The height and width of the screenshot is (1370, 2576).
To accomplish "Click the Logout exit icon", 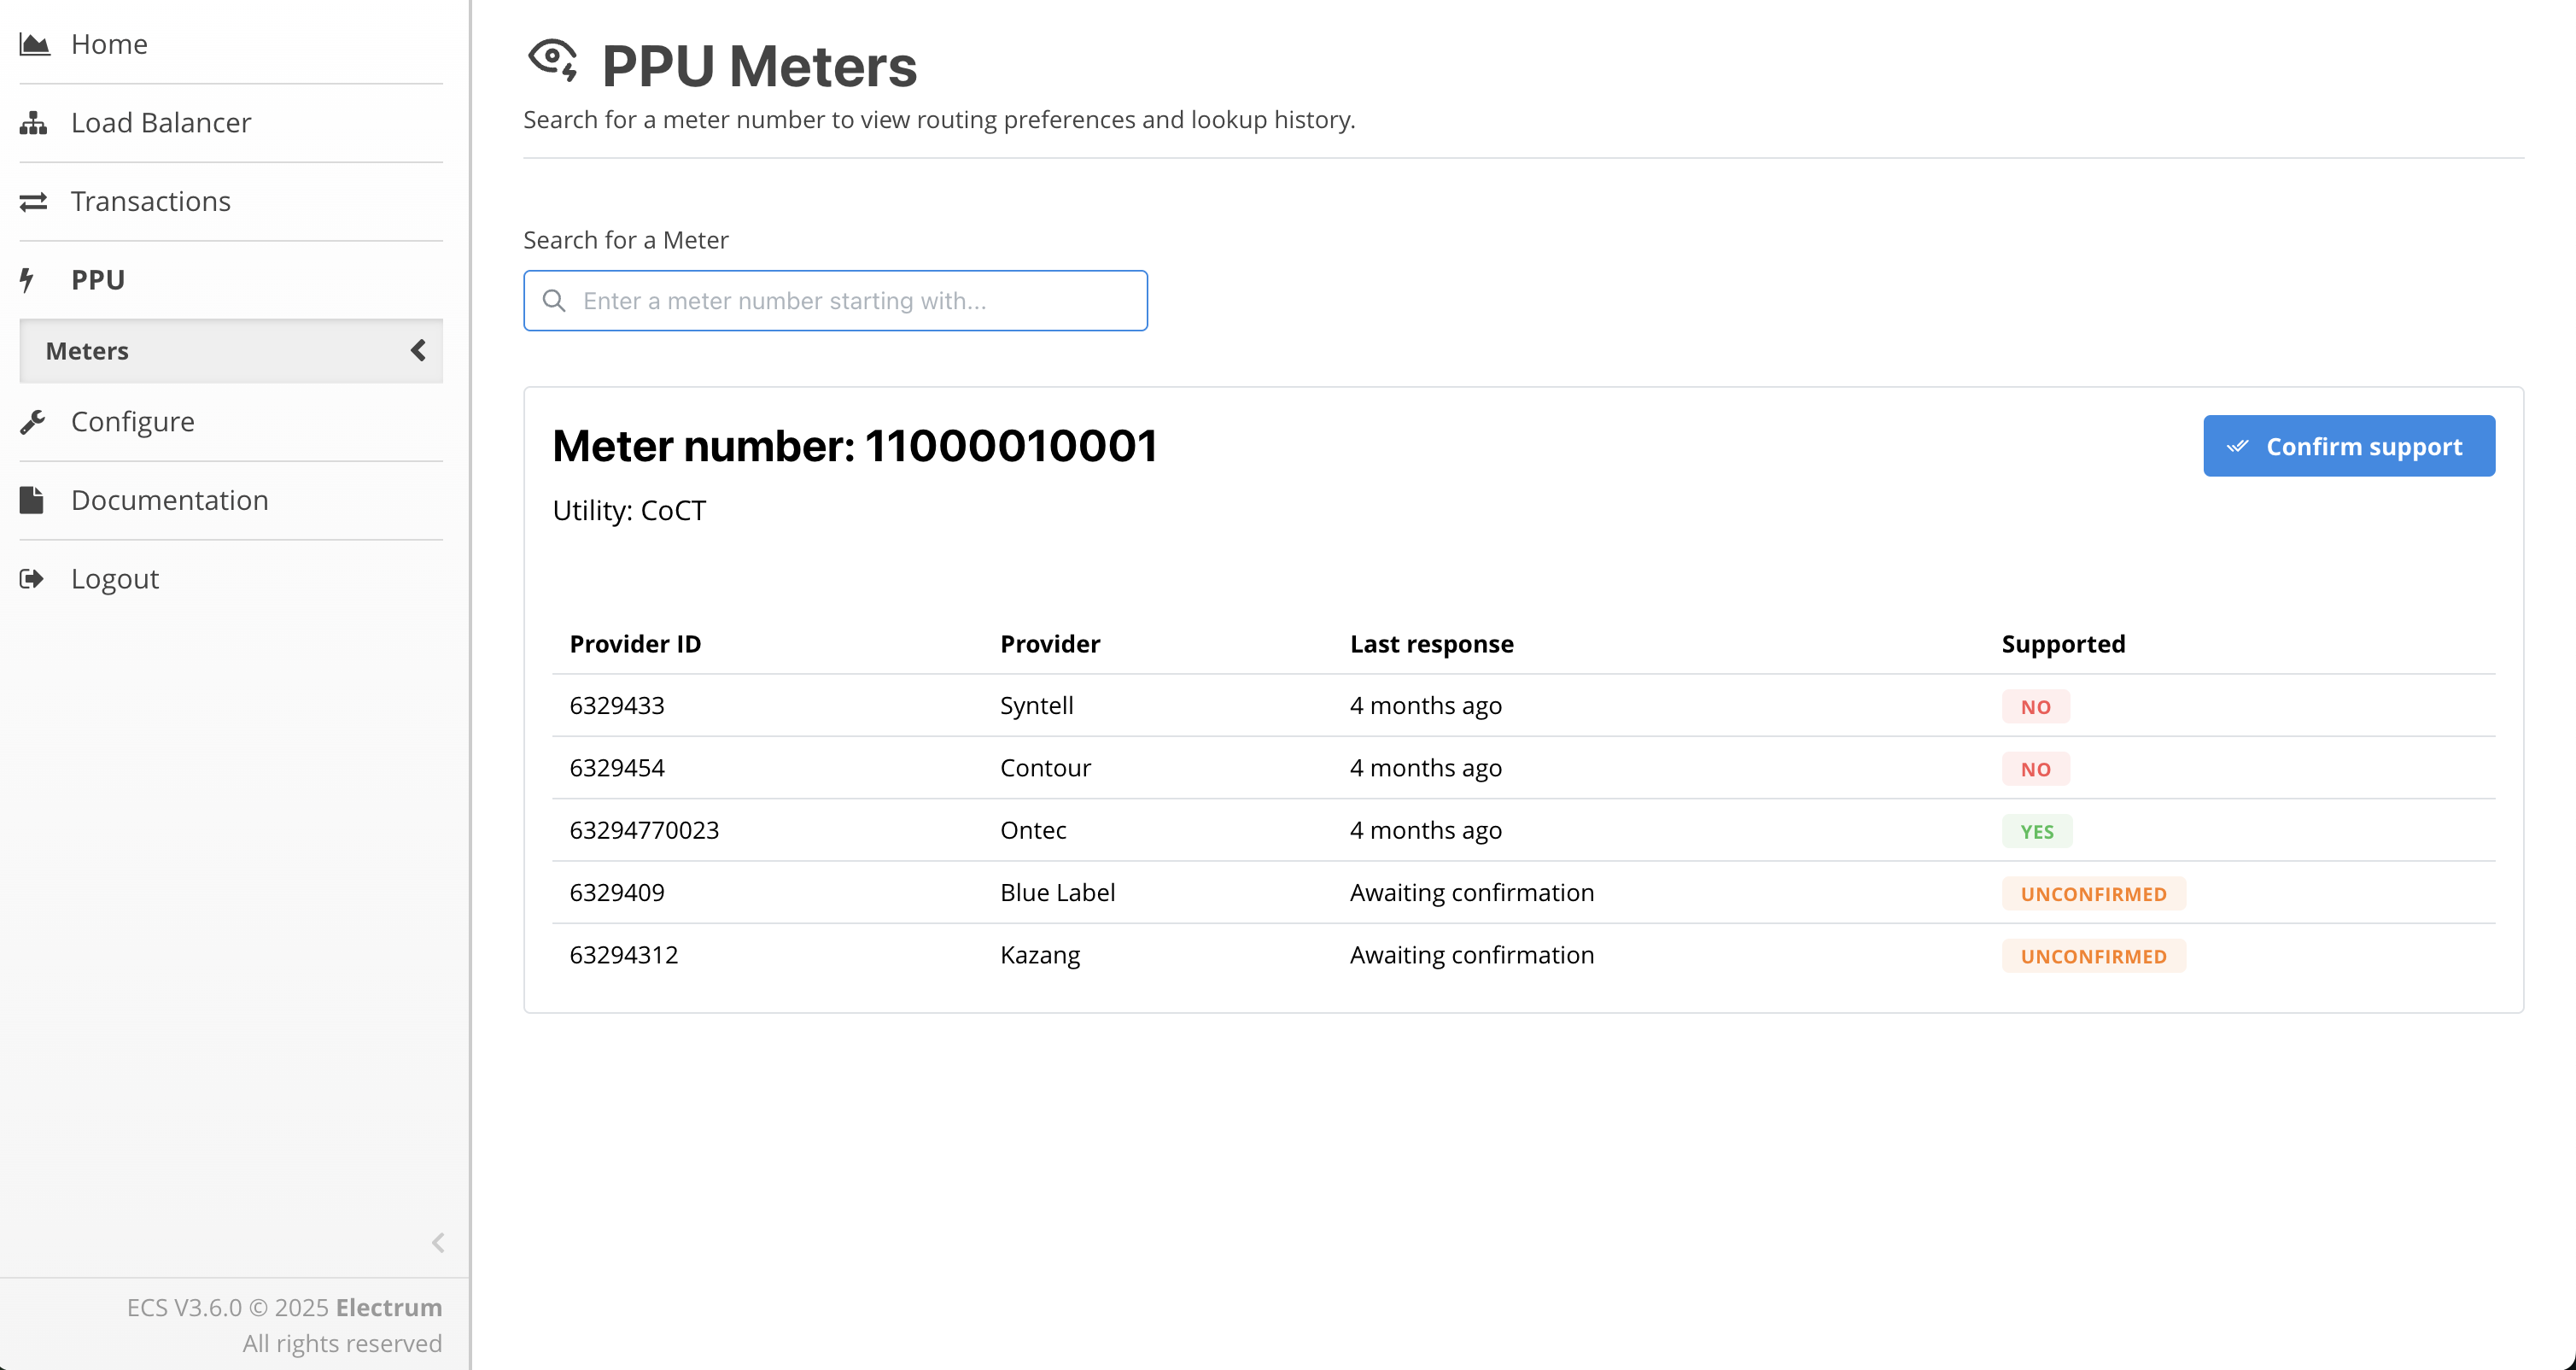I will tap(32, 579).
